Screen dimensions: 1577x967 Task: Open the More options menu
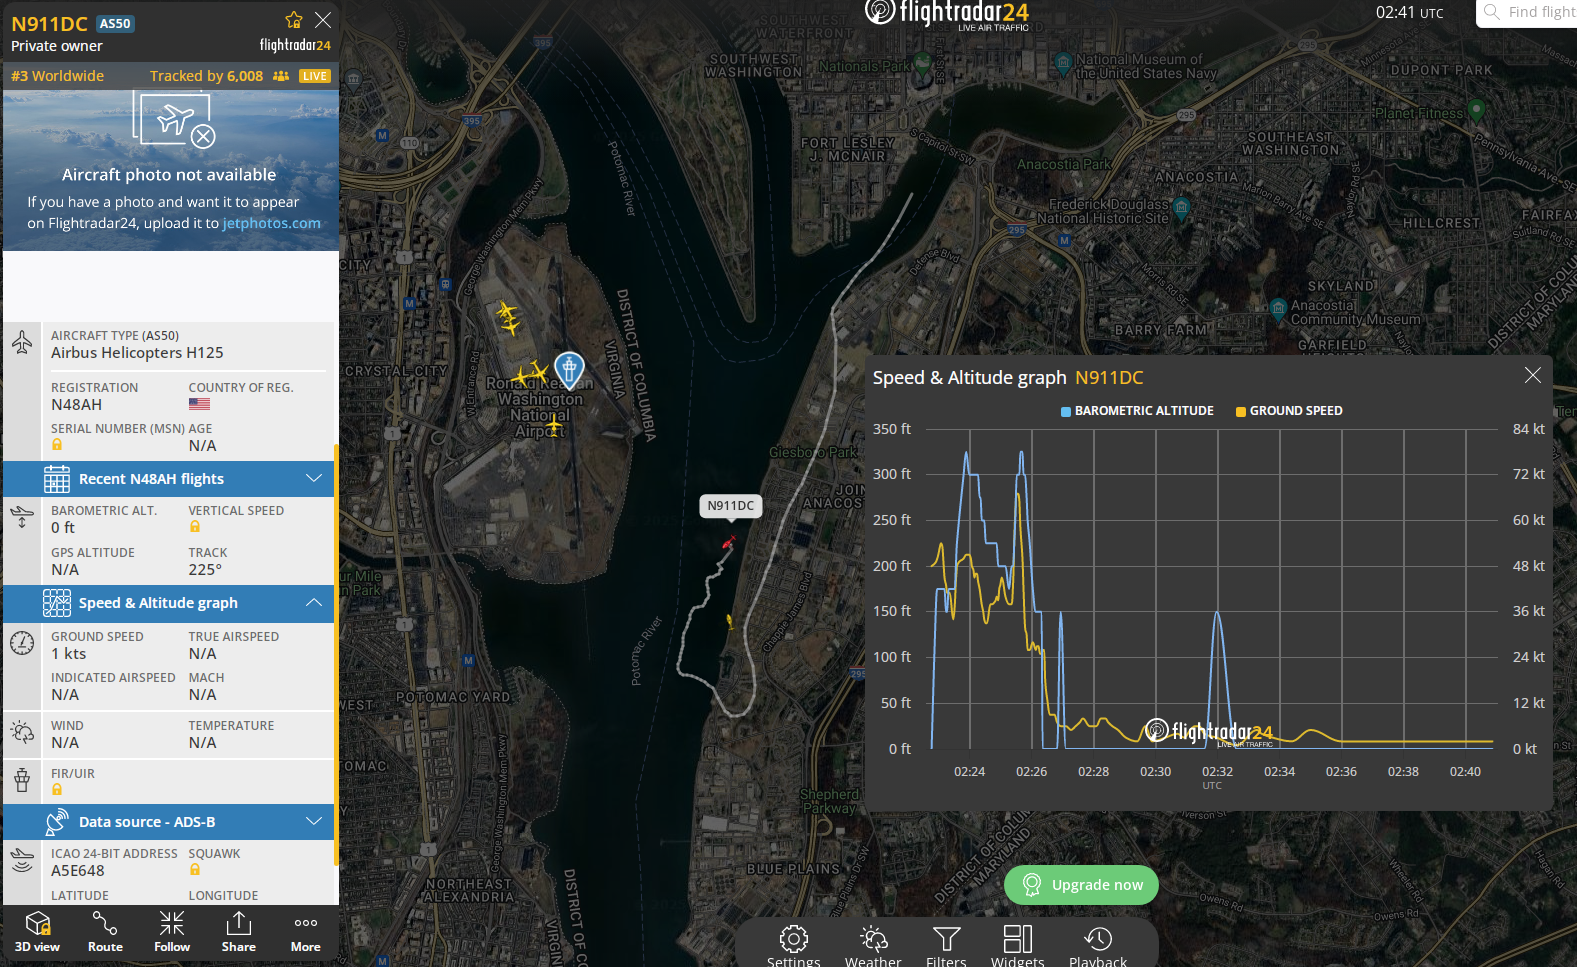(306, 932)
